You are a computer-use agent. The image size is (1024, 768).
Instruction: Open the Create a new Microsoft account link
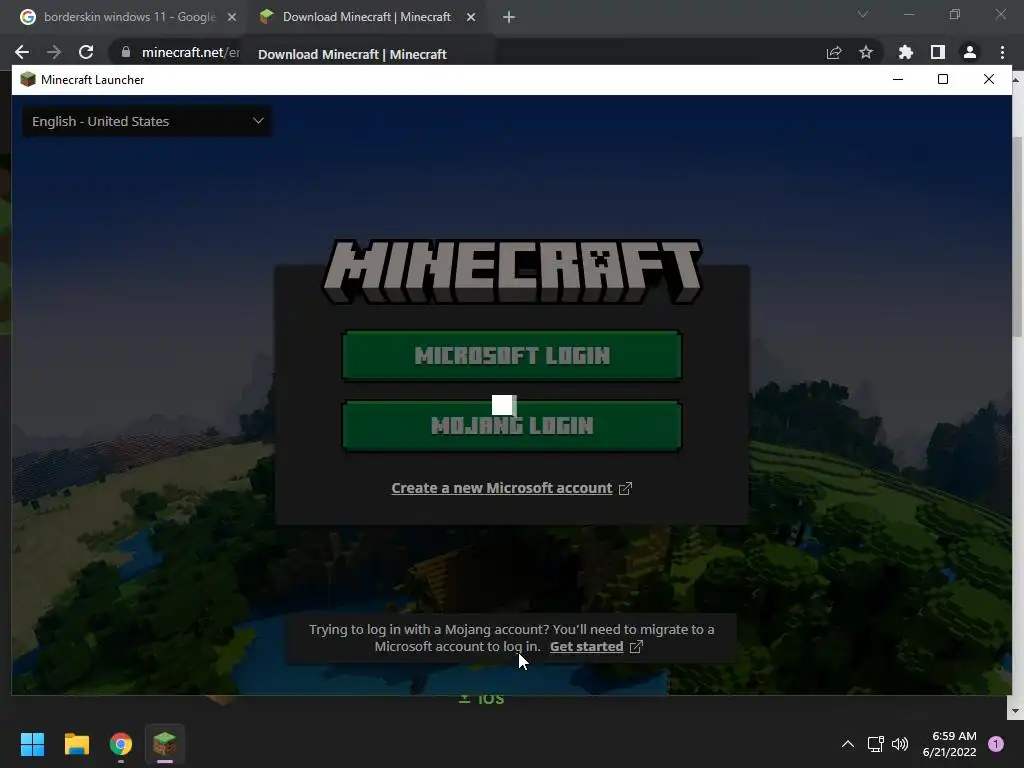pyautogui.click(x=502, y=488)
